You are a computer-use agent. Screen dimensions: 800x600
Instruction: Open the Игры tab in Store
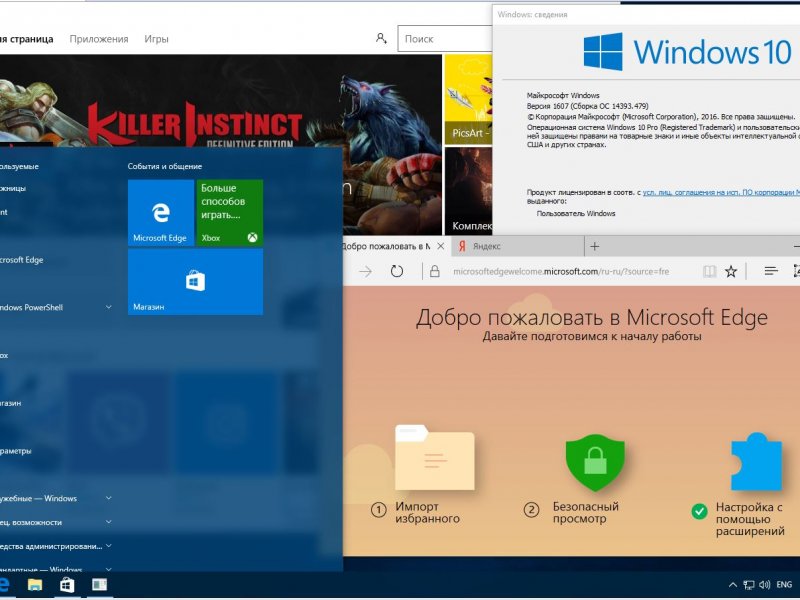pyautogui.click(x=156, y=39)
